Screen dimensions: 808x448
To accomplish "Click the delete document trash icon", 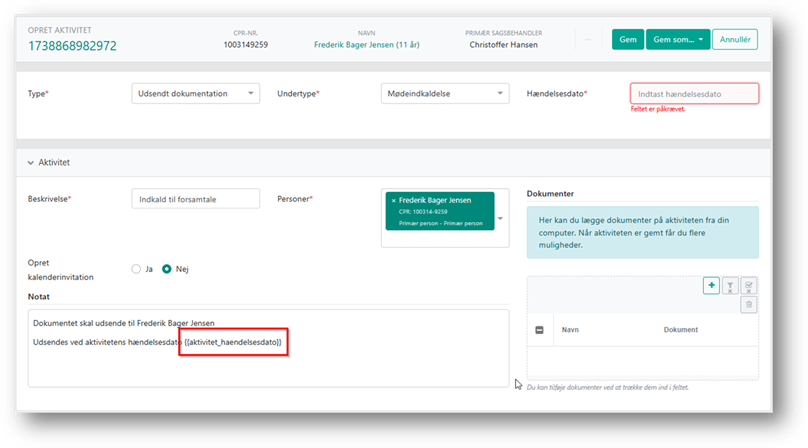I will [x=749, y=304].
